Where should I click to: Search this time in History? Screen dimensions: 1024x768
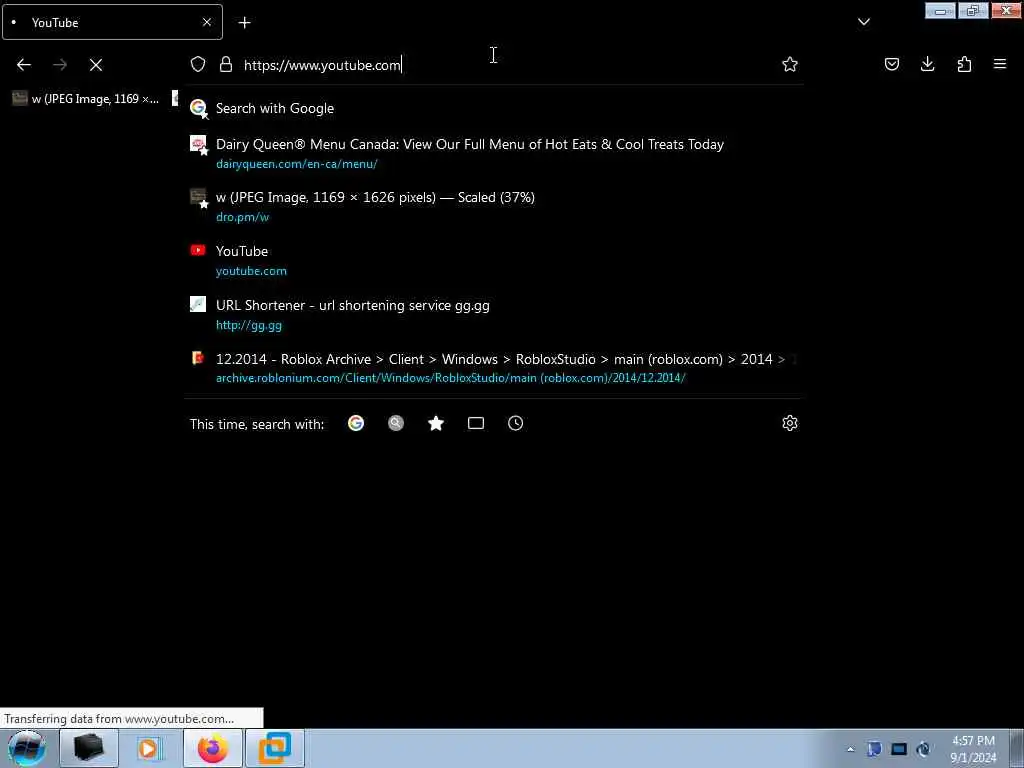click(515, 423)
